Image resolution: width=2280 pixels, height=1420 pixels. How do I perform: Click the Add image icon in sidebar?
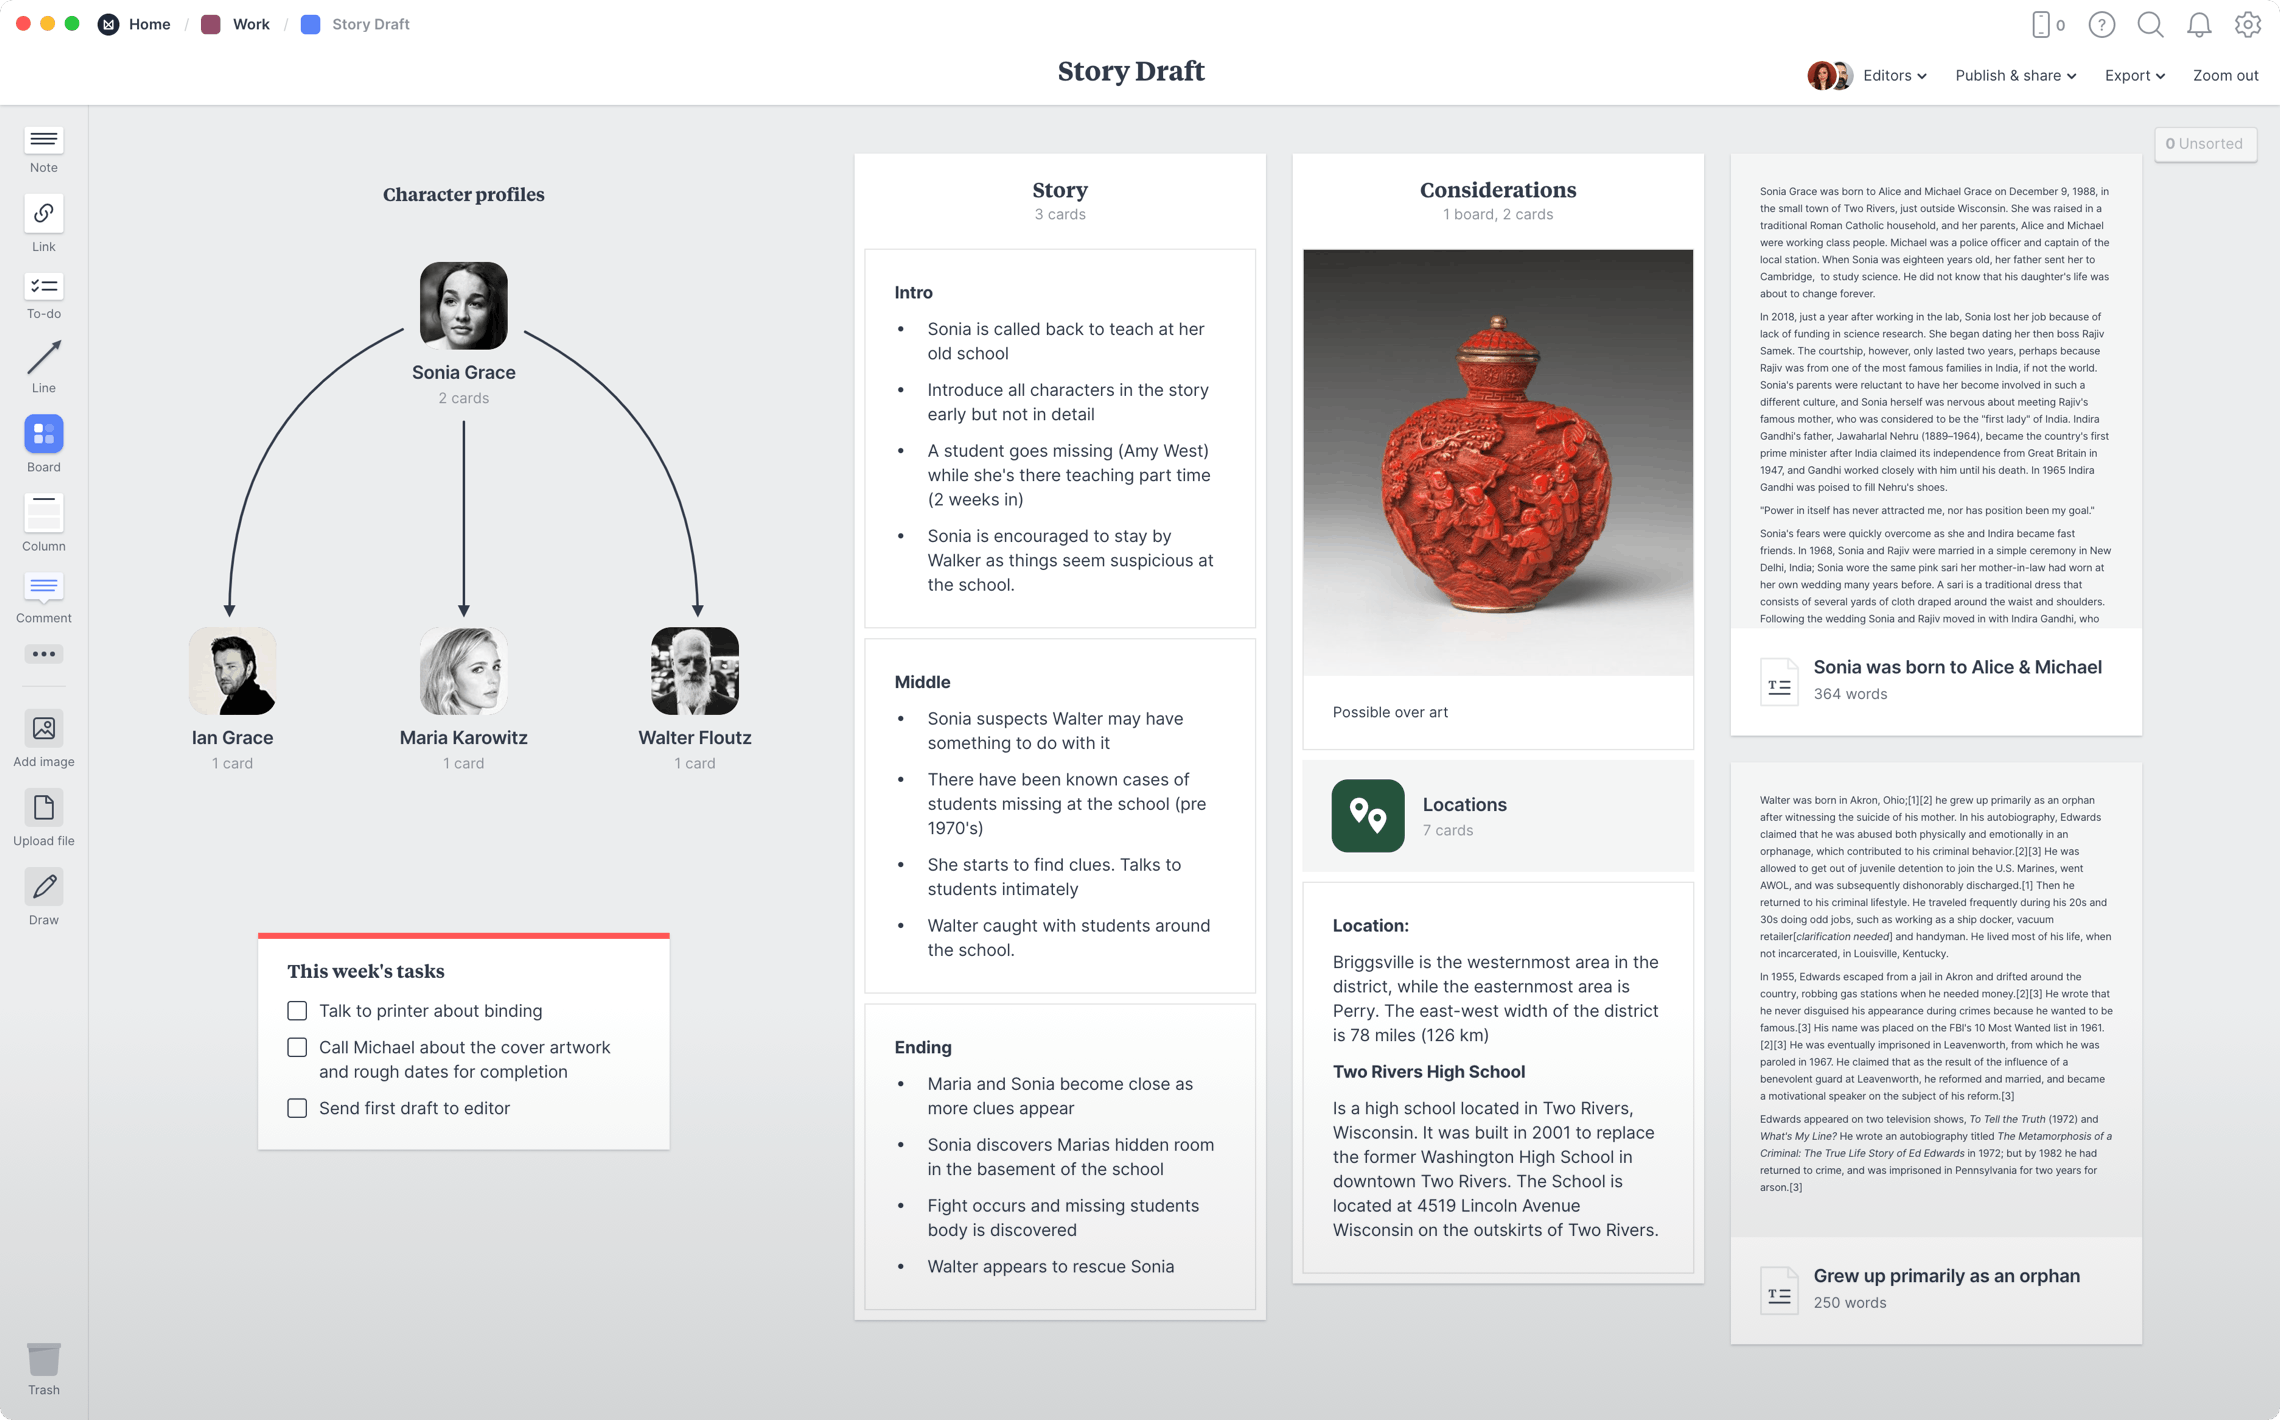click(43, 728)
